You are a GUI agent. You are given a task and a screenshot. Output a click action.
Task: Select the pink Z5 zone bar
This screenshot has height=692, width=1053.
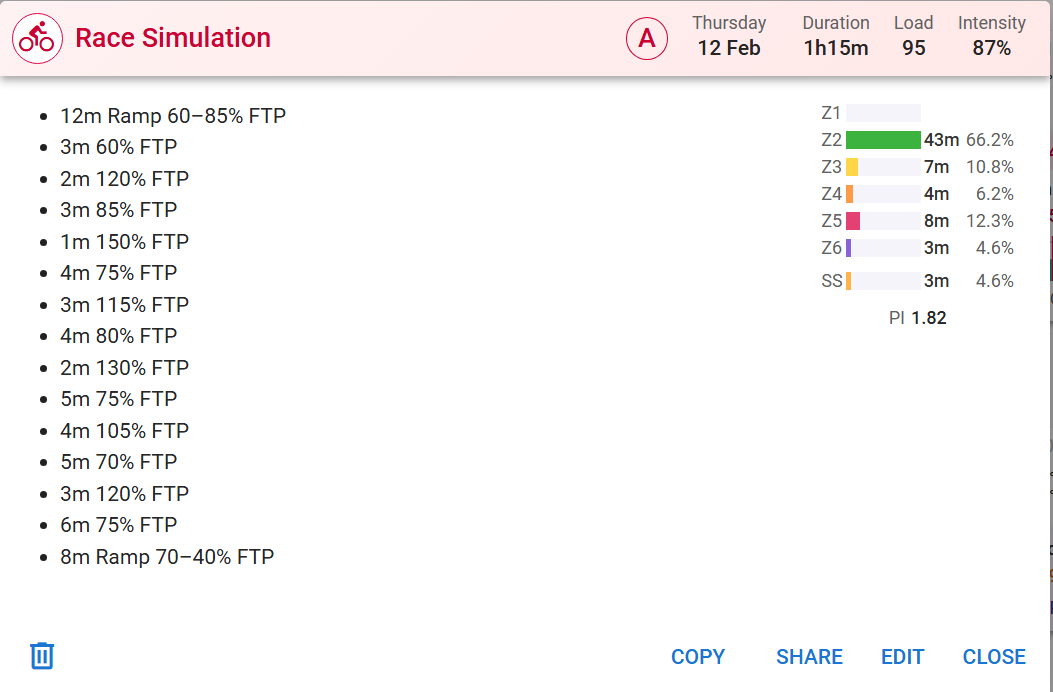click(x=853, y=221)
